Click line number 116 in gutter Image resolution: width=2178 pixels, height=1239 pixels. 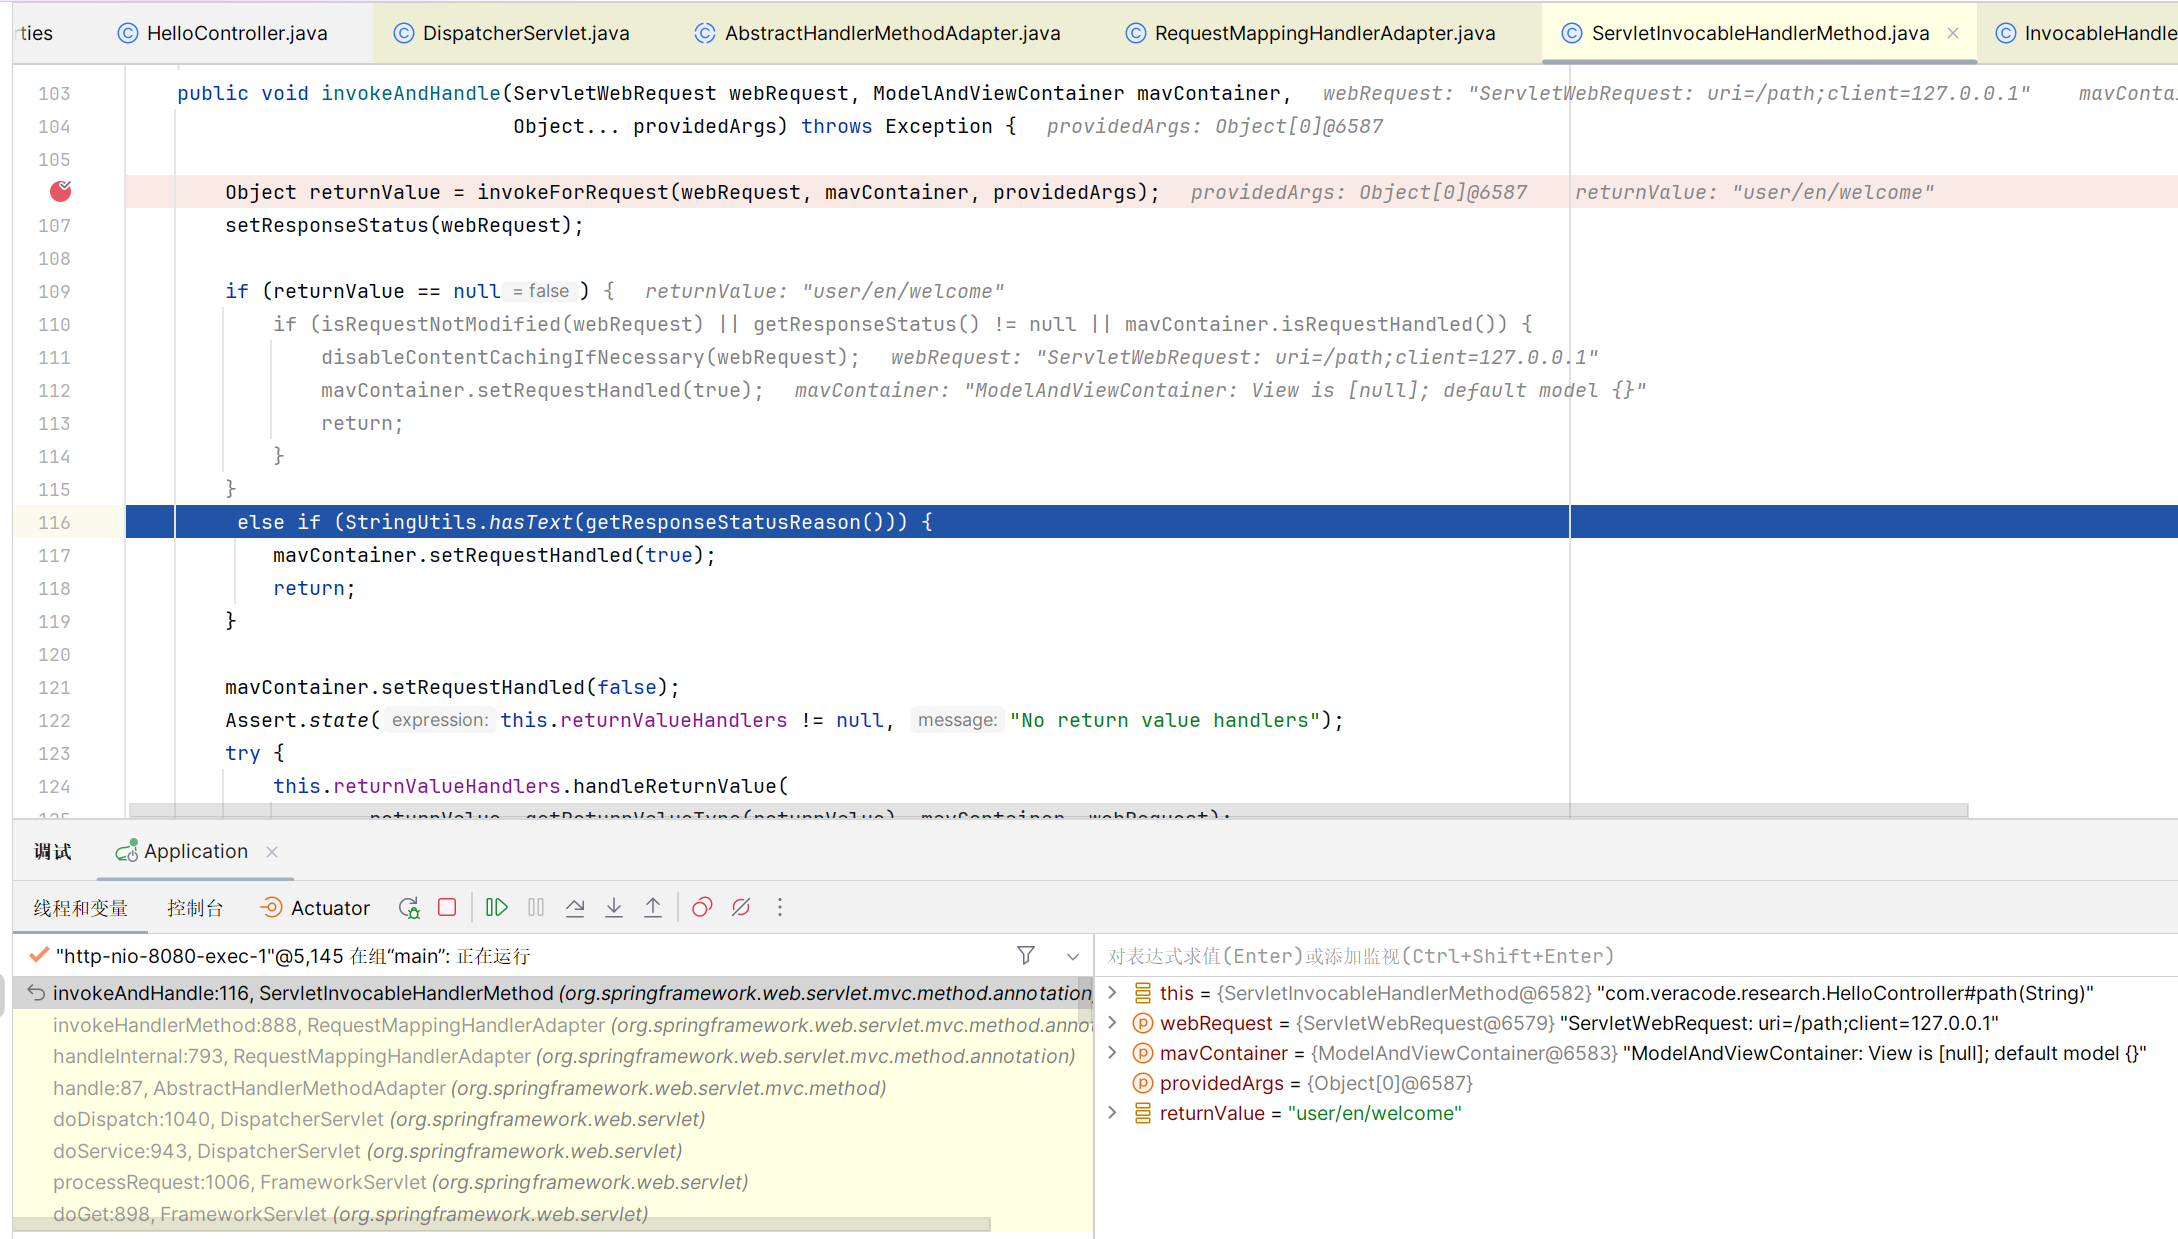[54, 522]
